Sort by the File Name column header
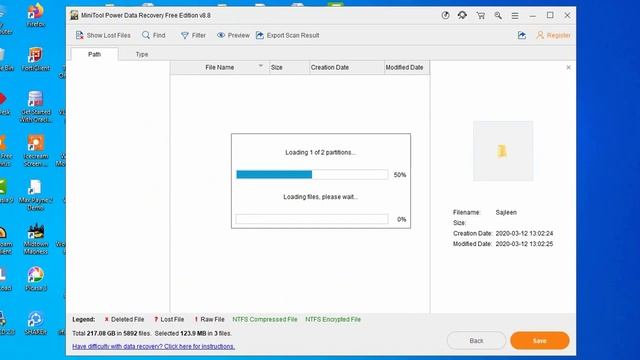This screenshot has width=640, height=360. pyautogui.click(x=220, y=67)
